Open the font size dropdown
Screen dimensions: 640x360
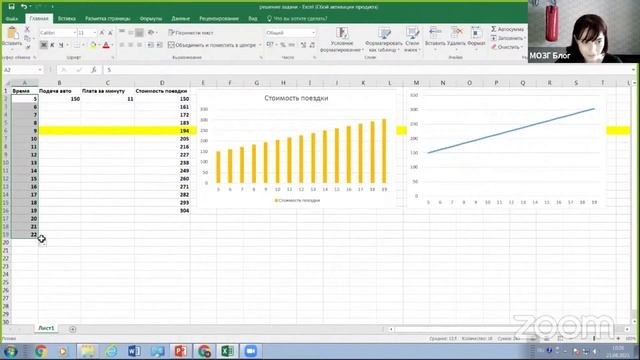coord(95,33)
